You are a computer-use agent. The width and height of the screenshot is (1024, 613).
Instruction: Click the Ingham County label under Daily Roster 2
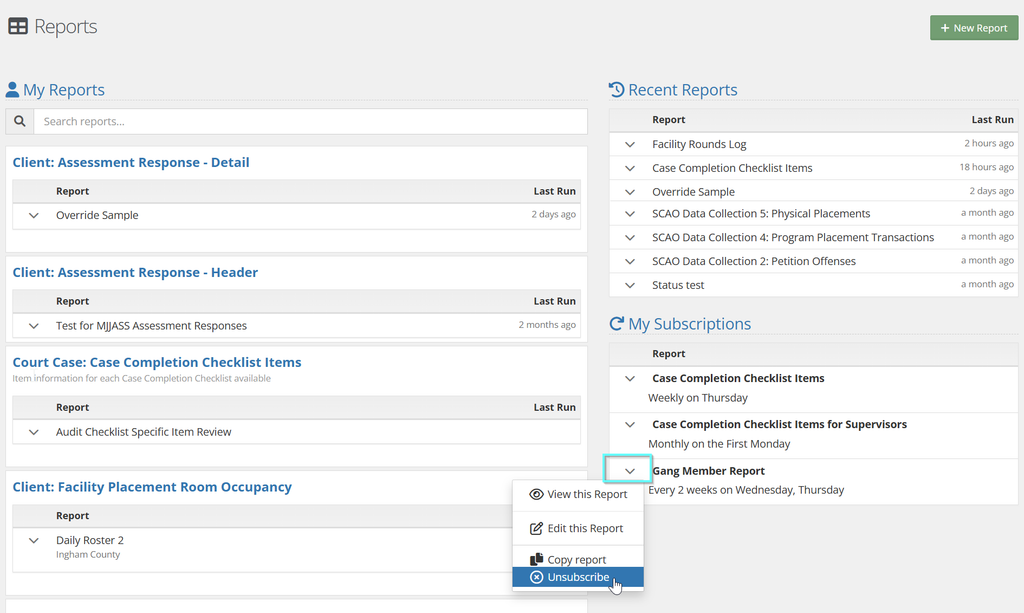pos(88,555)
